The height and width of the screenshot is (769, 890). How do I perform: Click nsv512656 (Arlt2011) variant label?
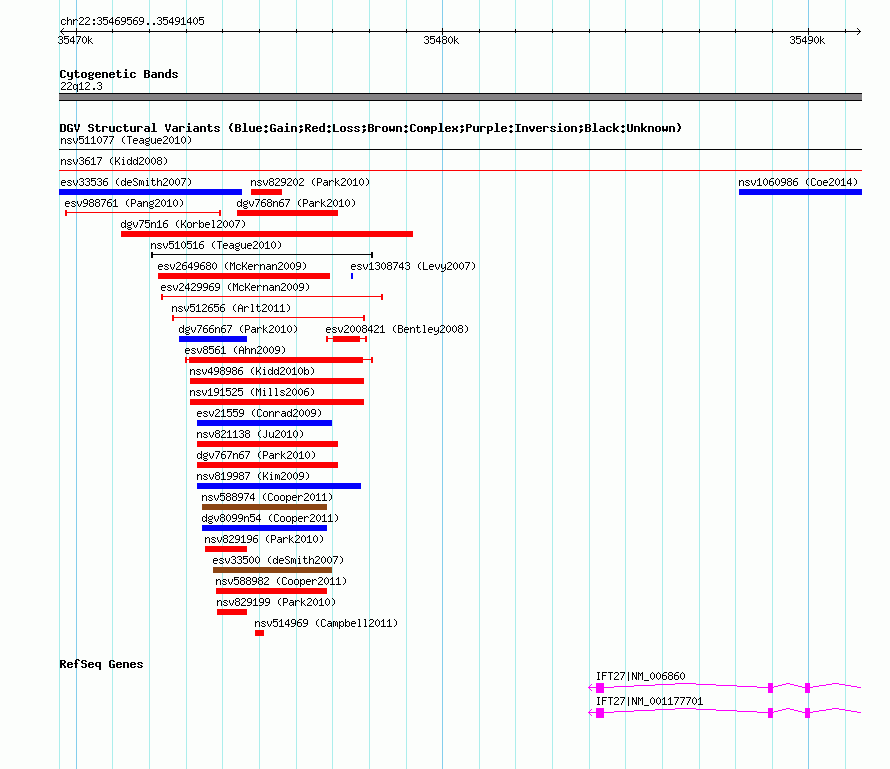(231, 308)
